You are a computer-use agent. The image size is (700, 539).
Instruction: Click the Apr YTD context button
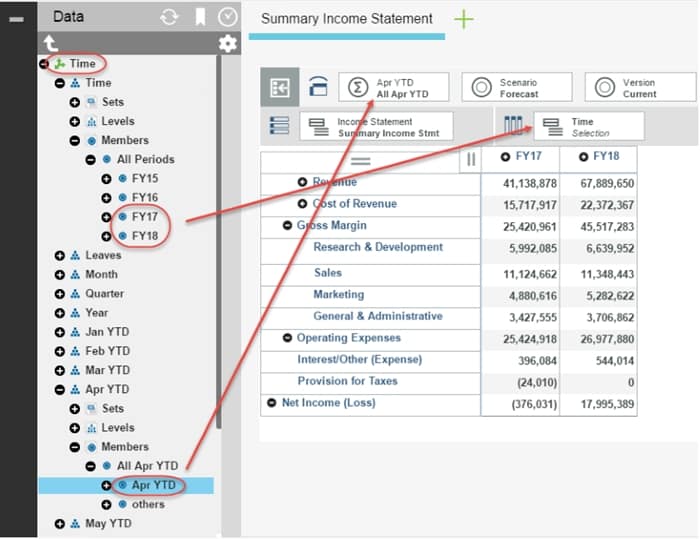393,87
